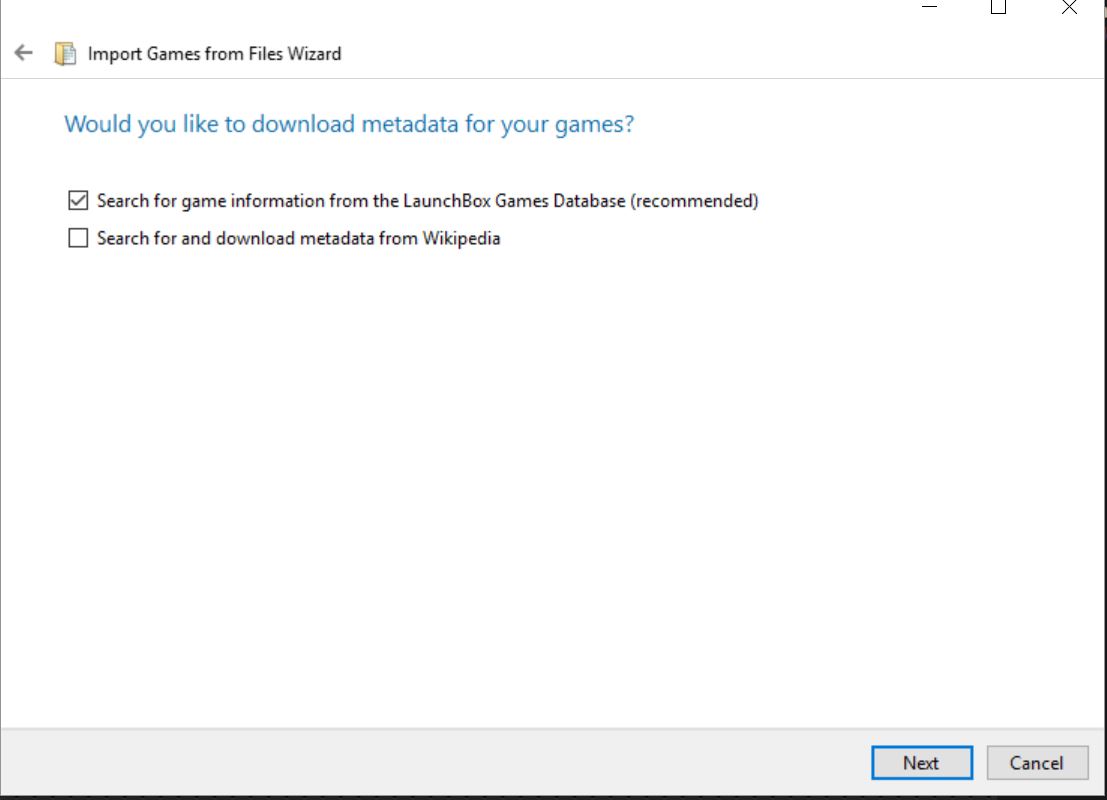Go back using the back arrow
This screenshot has width=1107, height=800.
point(24,53)
